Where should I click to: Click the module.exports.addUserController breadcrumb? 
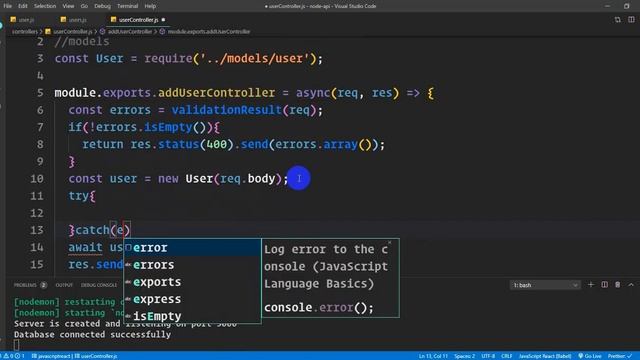(x=209, y=31)
